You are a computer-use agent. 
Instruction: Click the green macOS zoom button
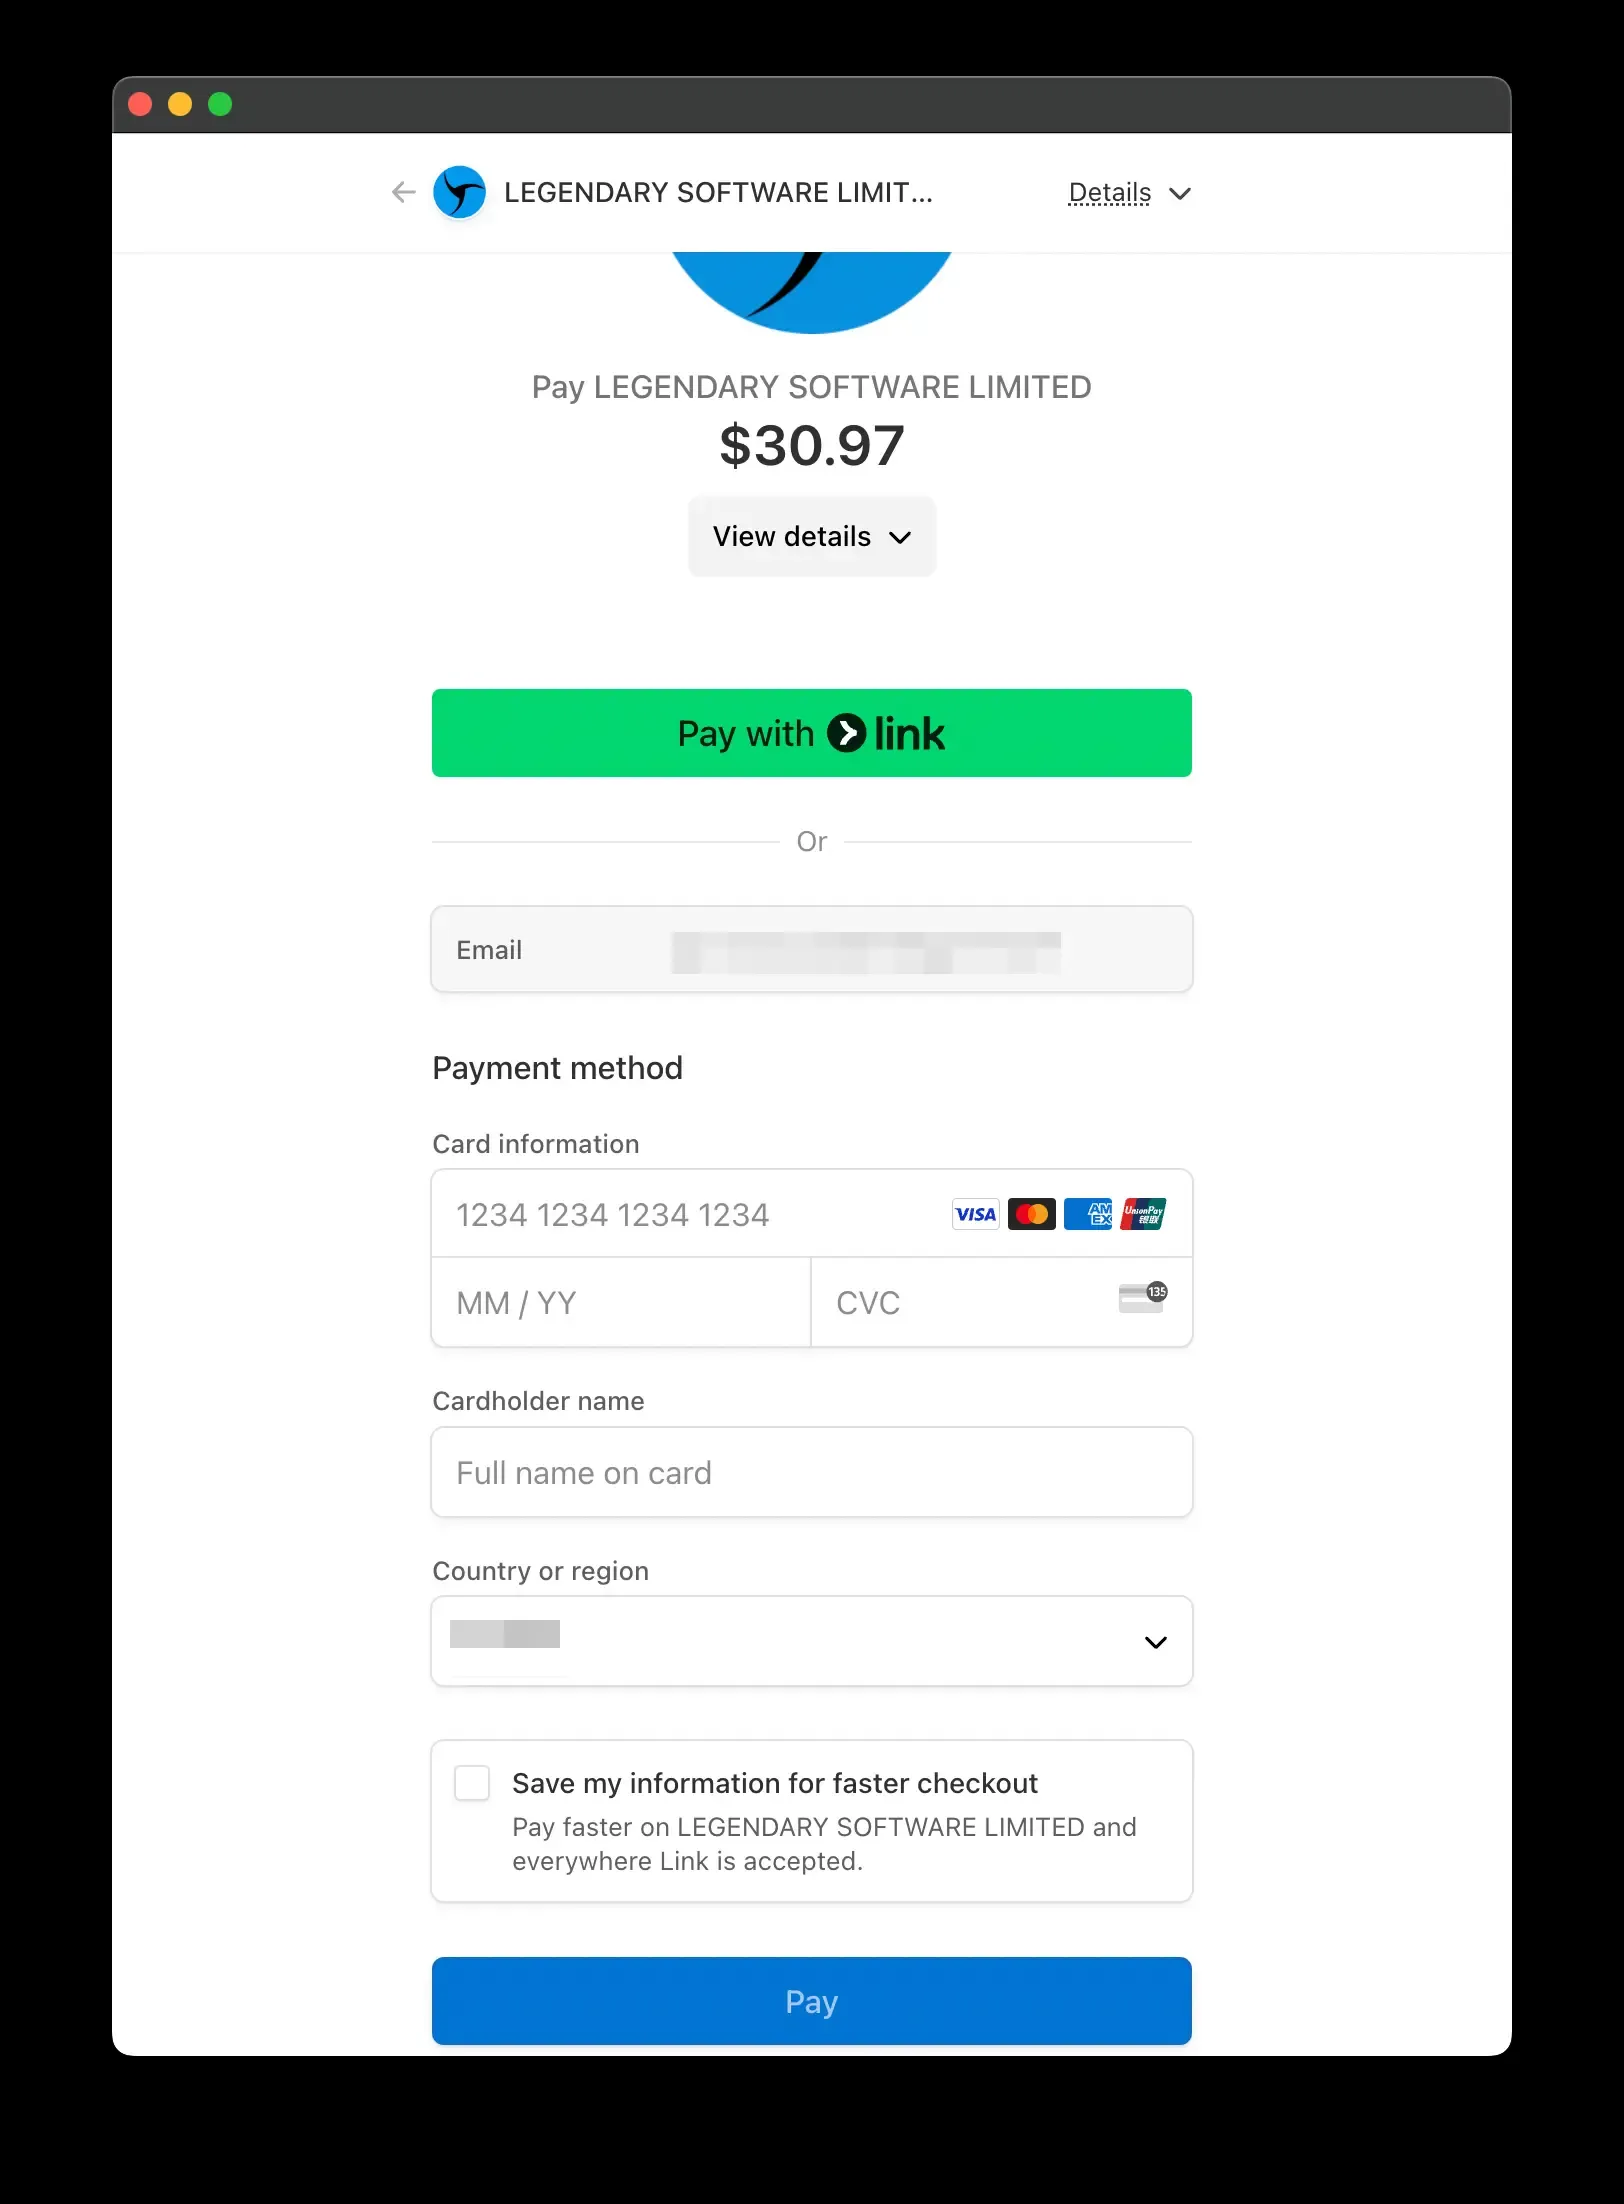(221, 103)
